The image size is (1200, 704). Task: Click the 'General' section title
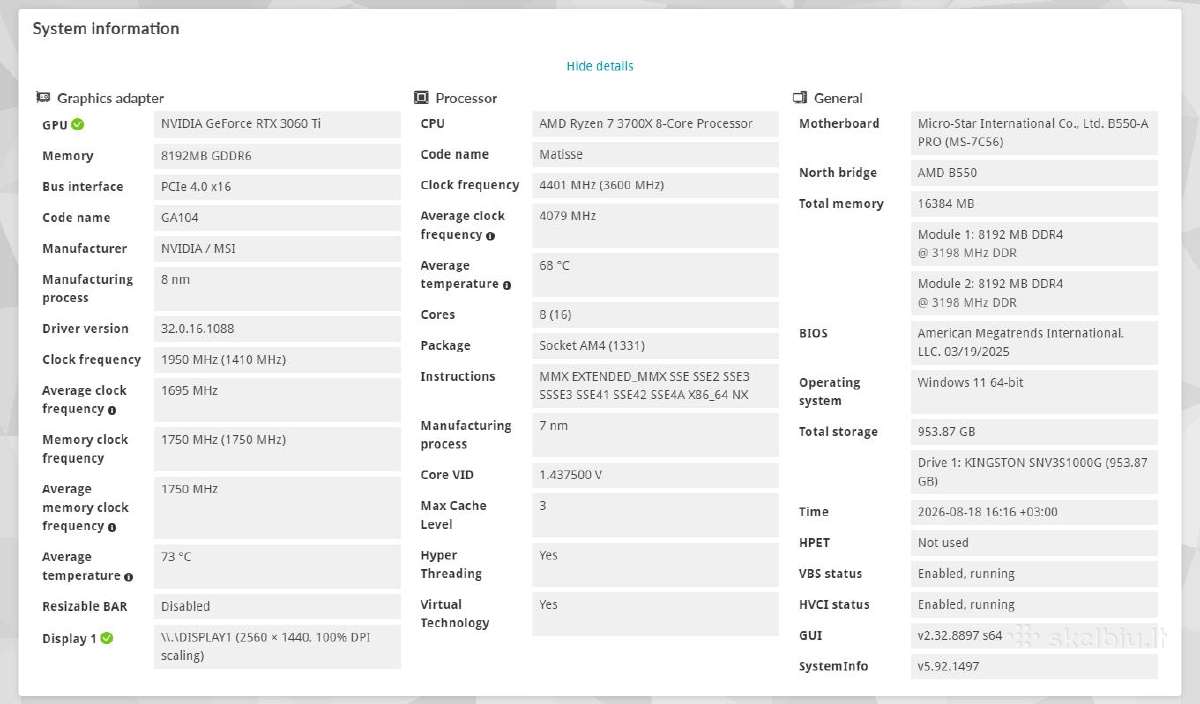point(838,98)
